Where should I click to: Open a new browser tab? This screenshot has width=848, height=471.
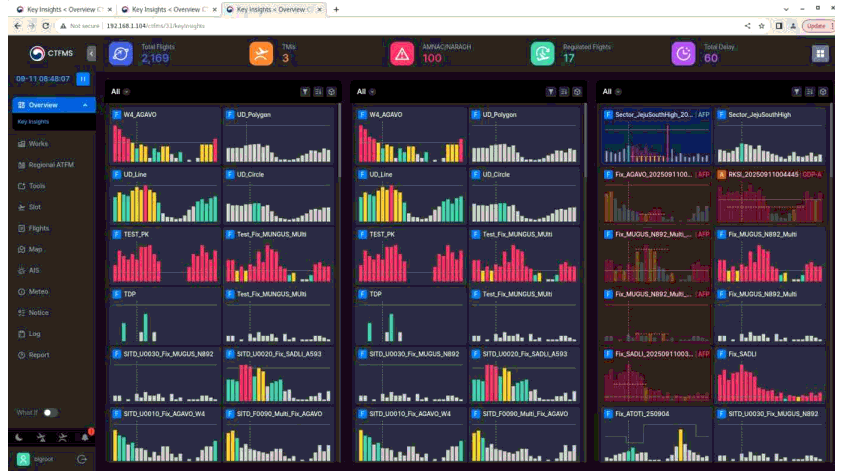coord(336,9)
